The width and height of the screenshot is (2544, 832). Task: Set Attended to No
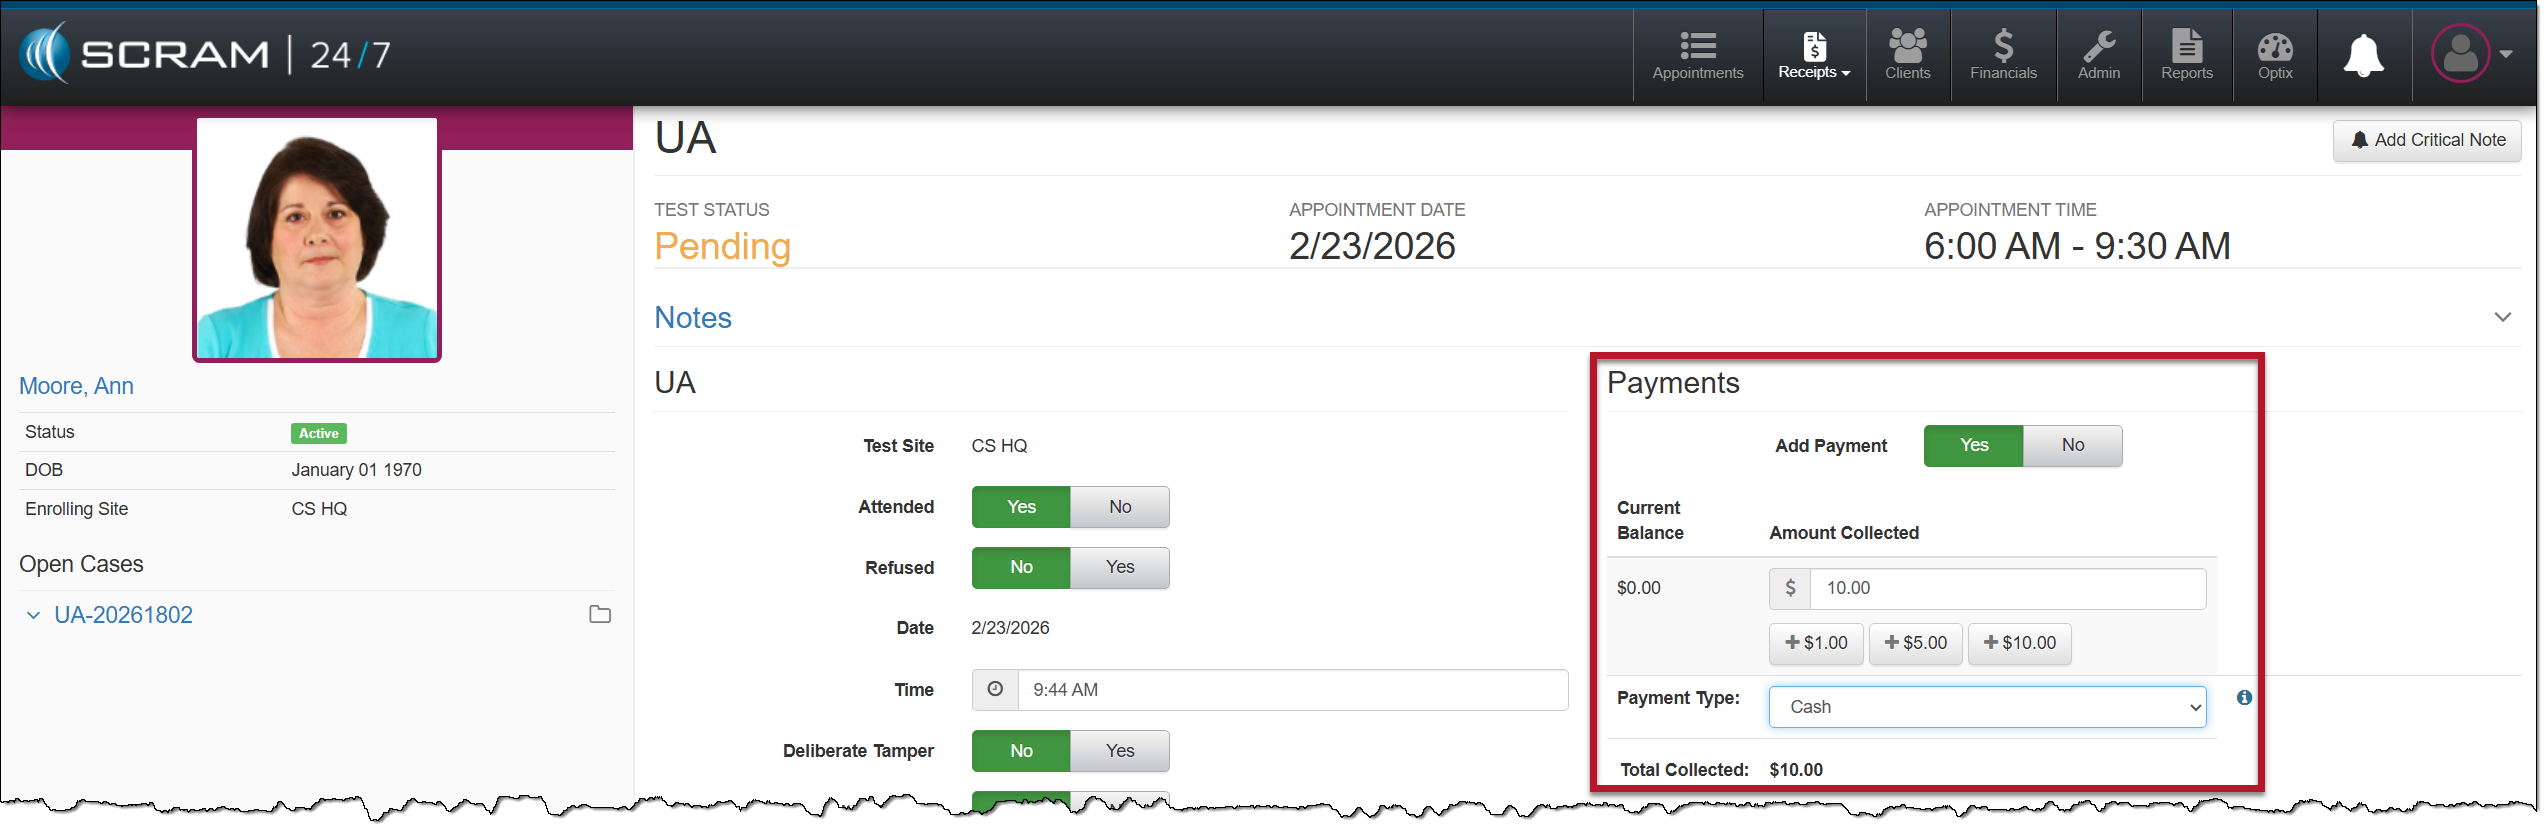1119,507
